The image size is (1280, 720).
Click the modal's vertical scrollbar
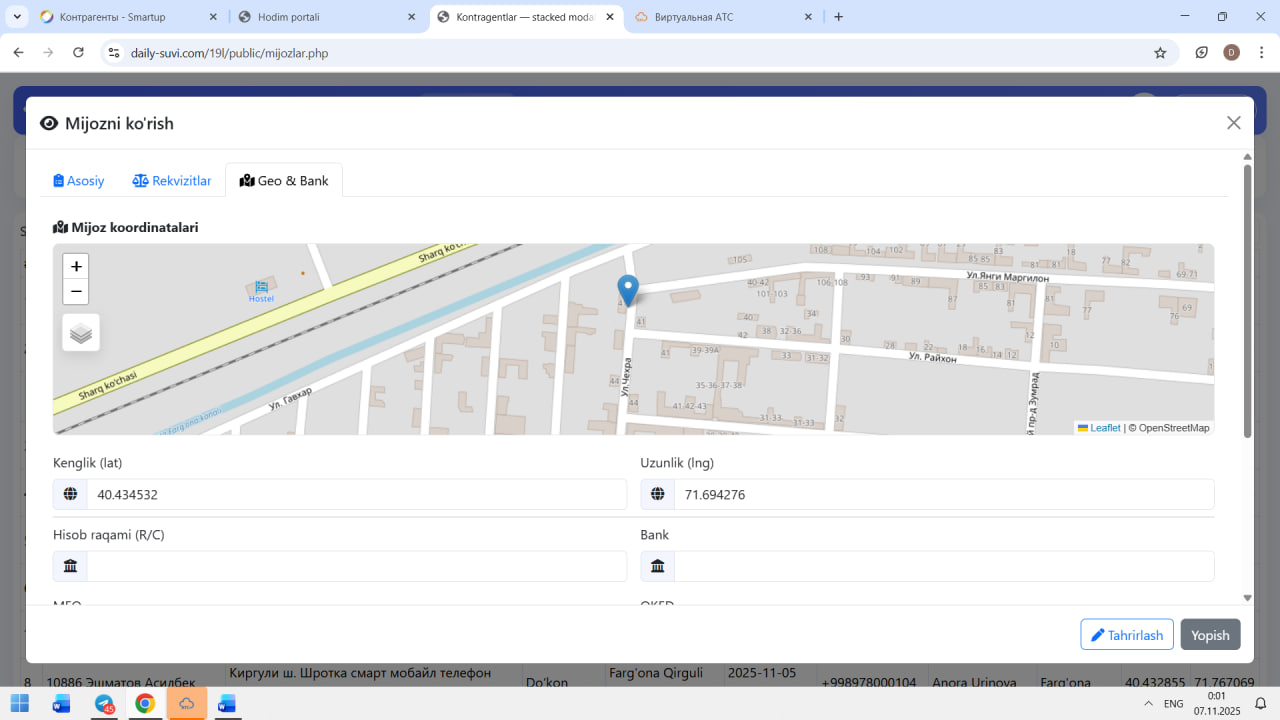click(1247, 300)
